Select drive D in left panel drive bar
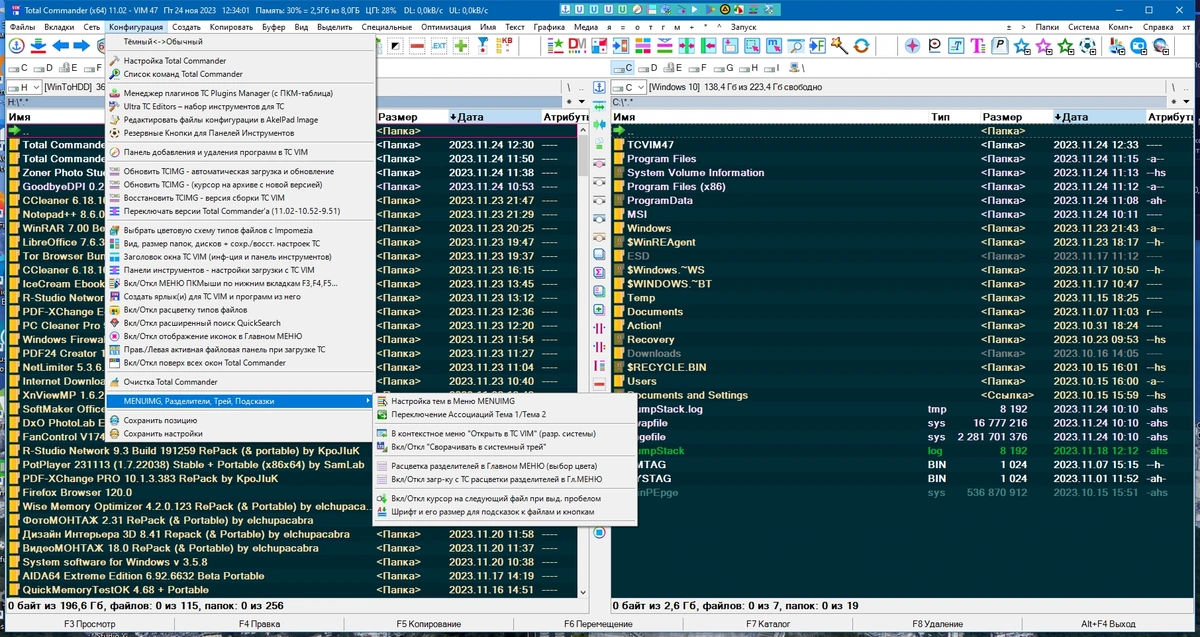Screen dimensions: 1200x637 [43, 68]
